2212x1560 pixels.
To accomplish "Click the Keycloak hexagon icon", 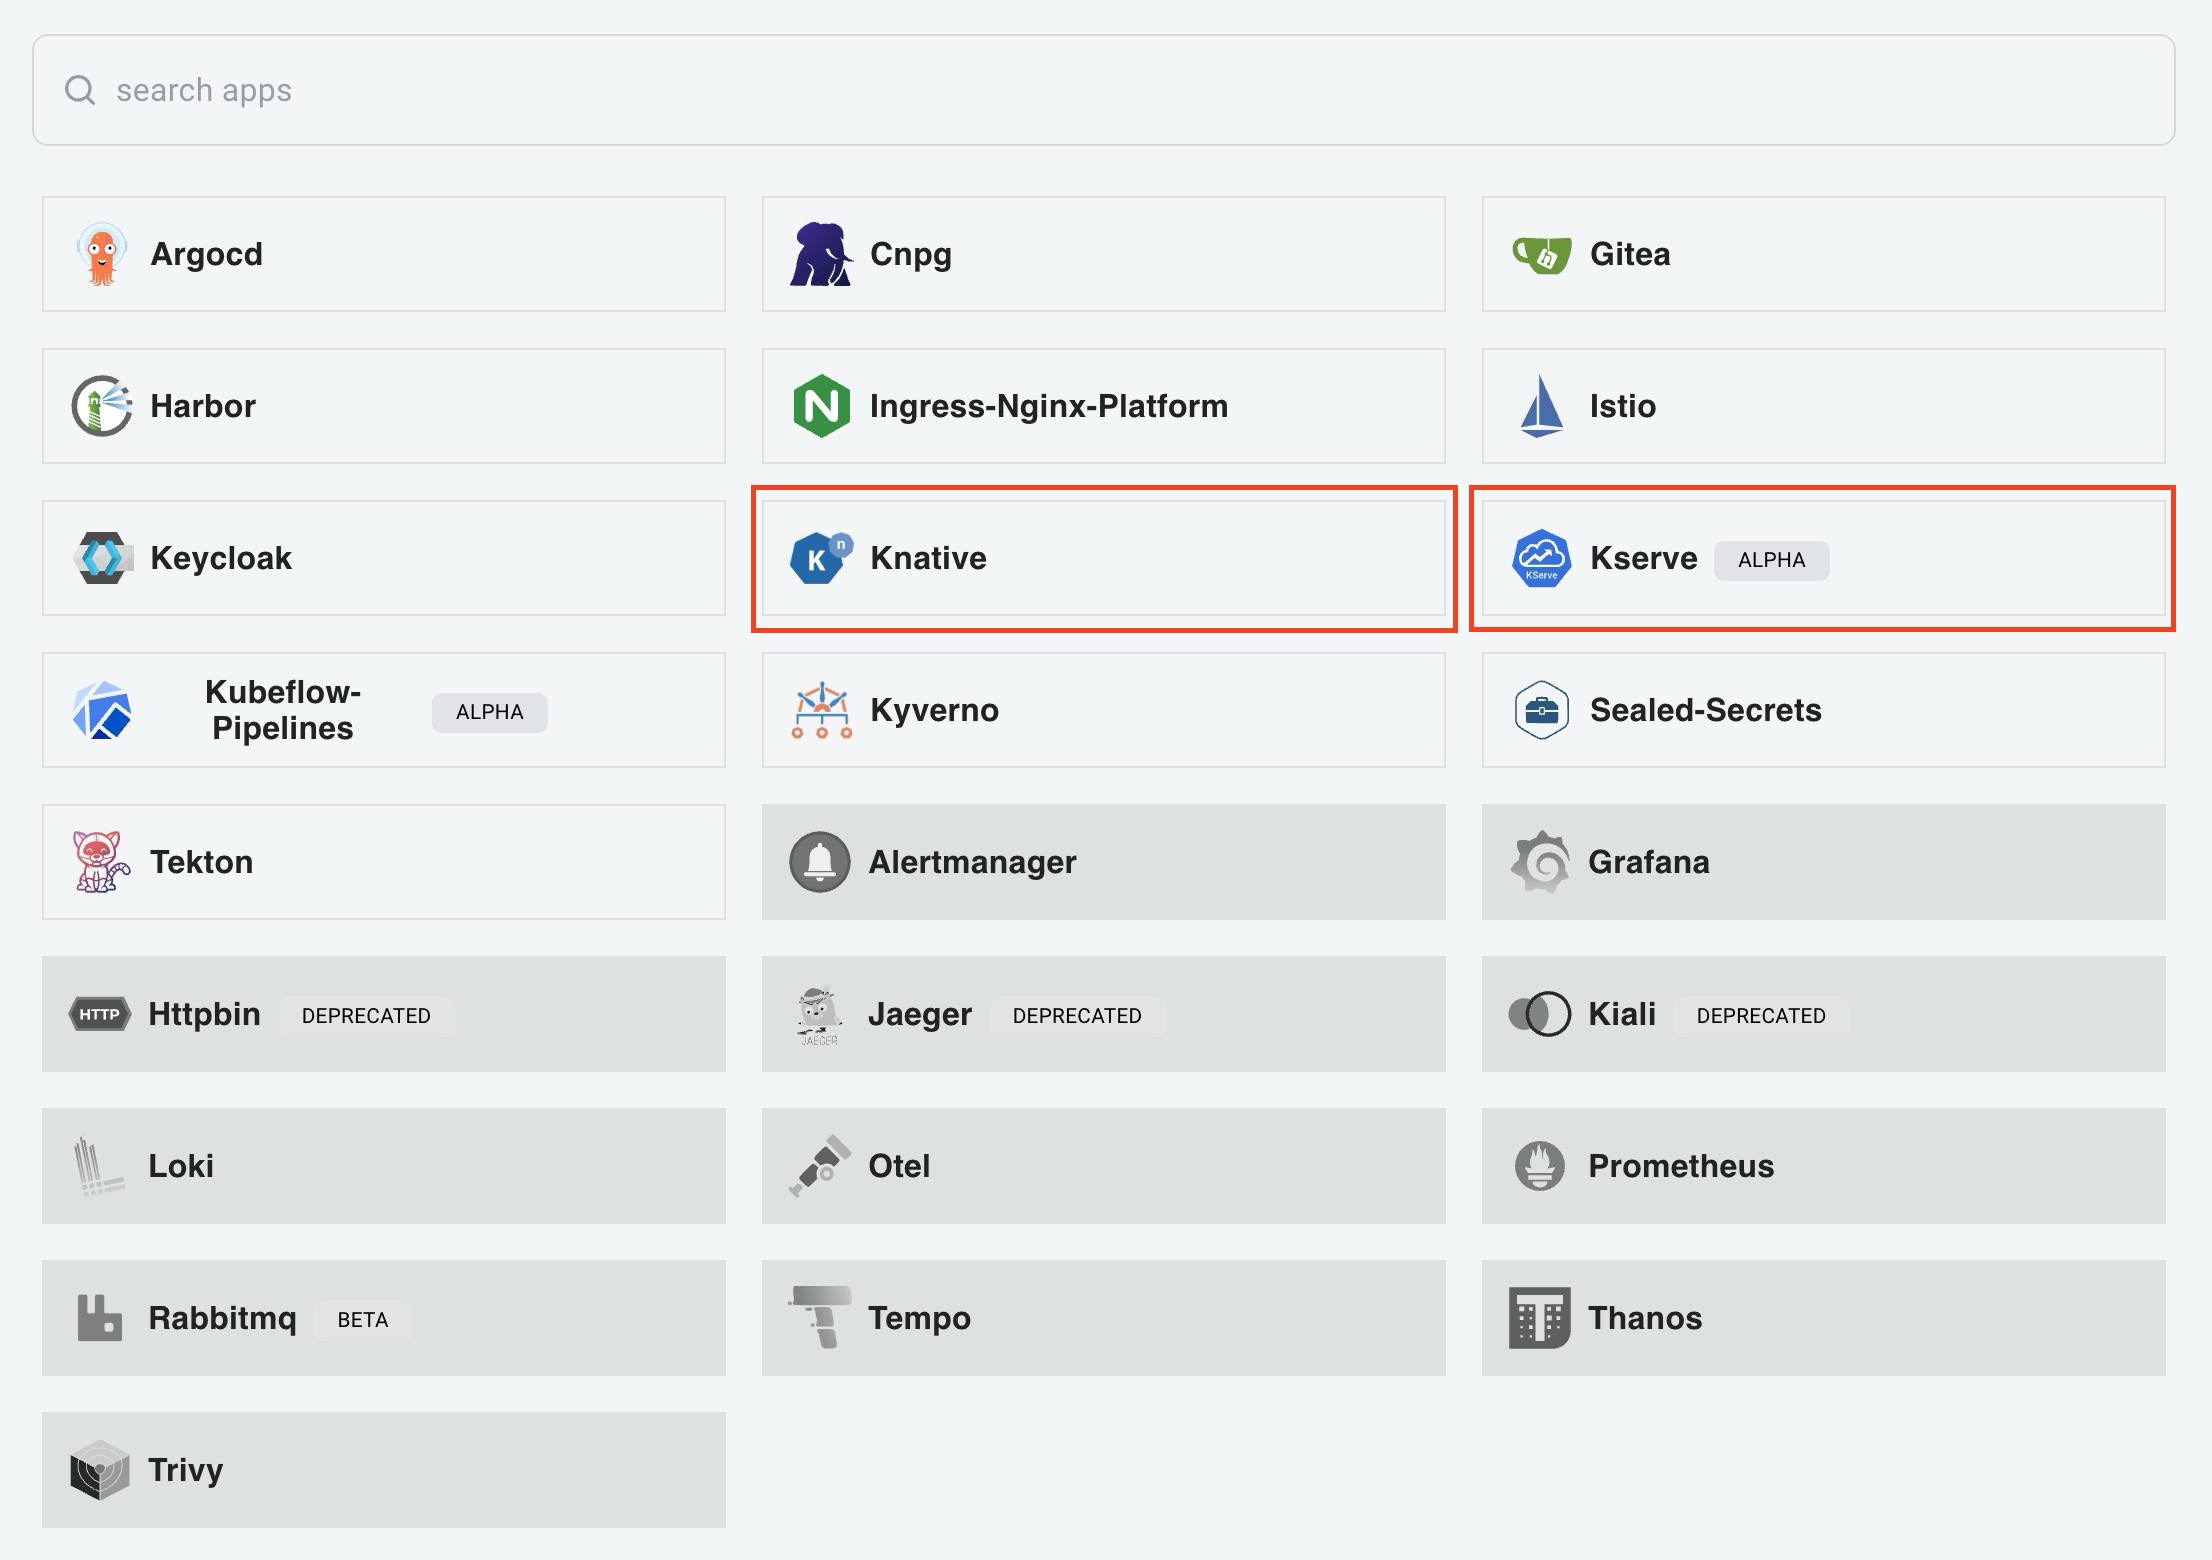I will pos(103,557).
